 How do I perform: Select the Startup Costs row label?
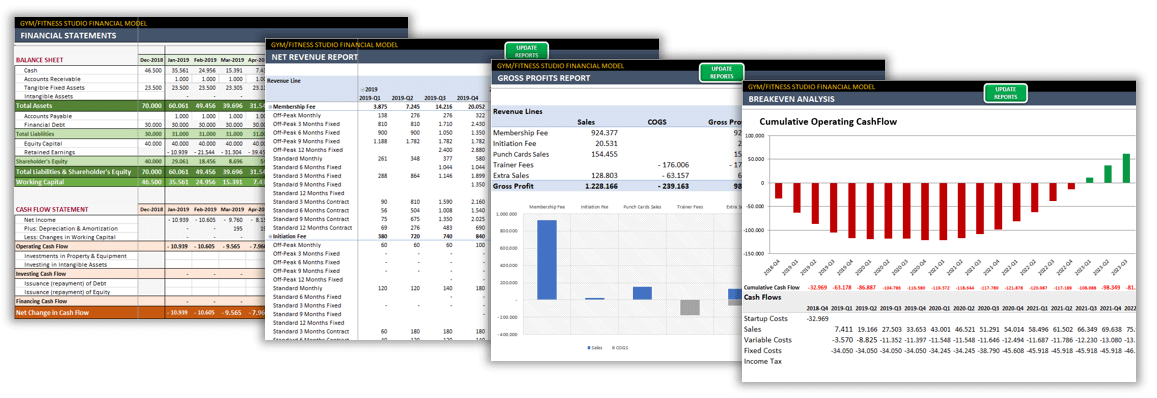click(765, 318)
